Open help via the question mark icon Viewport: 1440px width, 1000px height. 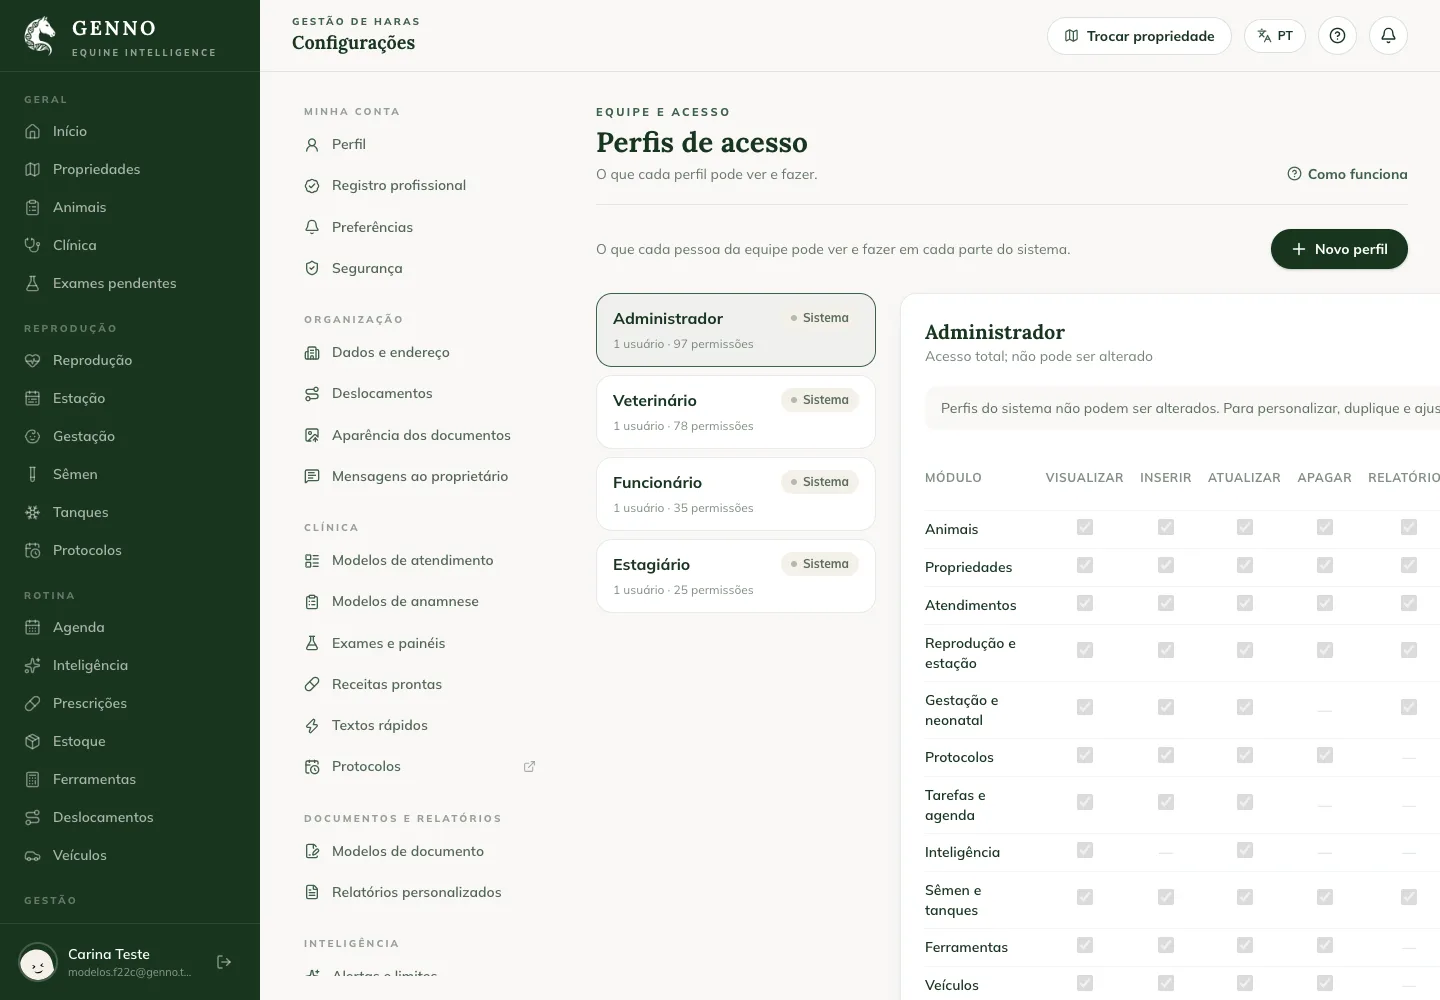(1337, 36)
